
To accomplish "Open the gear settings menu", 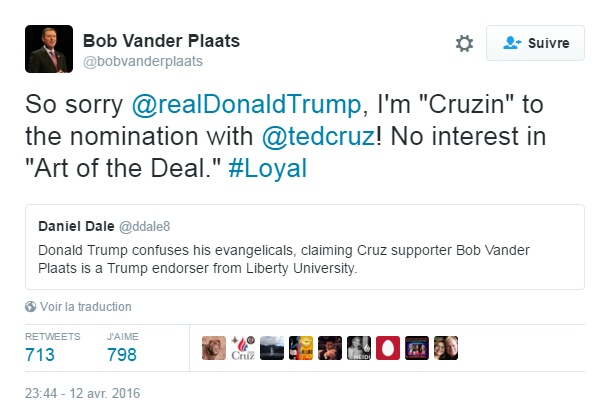I will (x=464, y=44).
